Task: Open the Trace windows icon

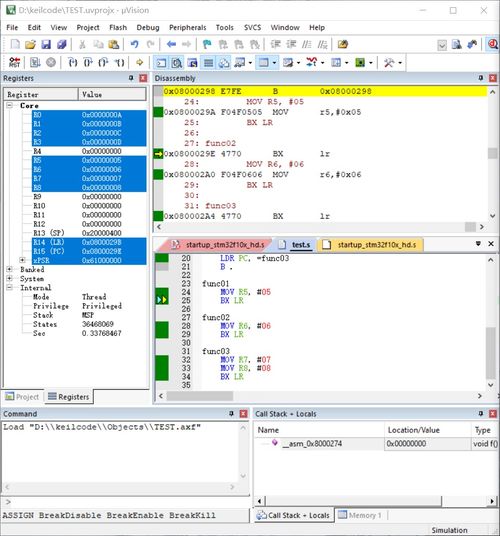Action: pos(336,63)
